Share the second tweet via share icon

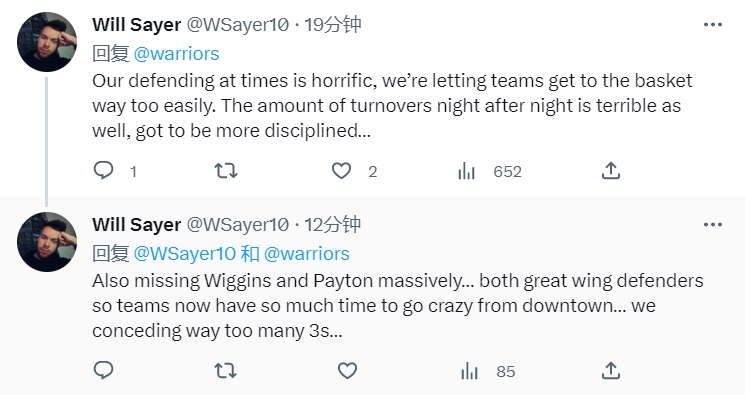[611, 371]
